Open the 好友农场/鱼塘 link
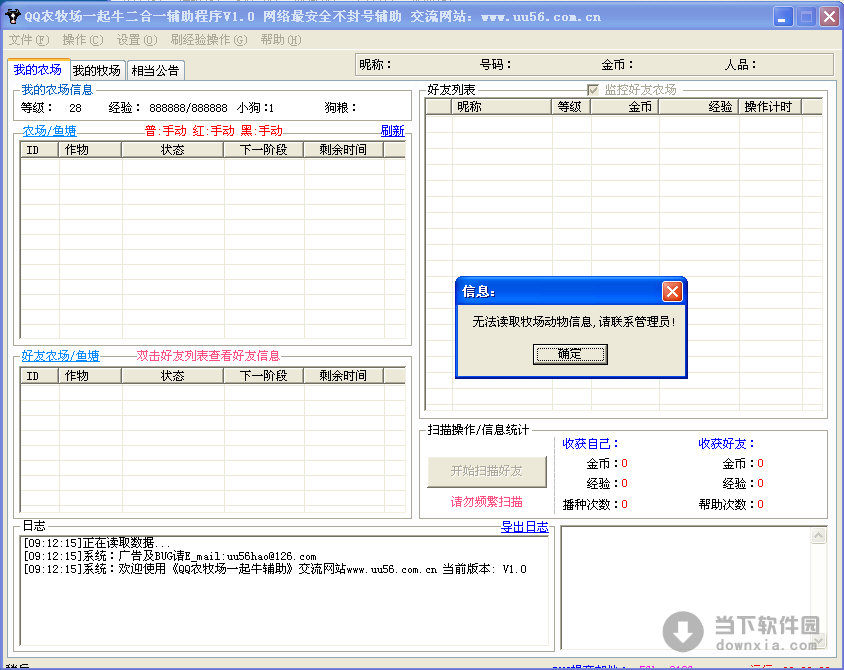Image resolution: width=844 pixels, height=670 pixels. click(x=60, y=356)
